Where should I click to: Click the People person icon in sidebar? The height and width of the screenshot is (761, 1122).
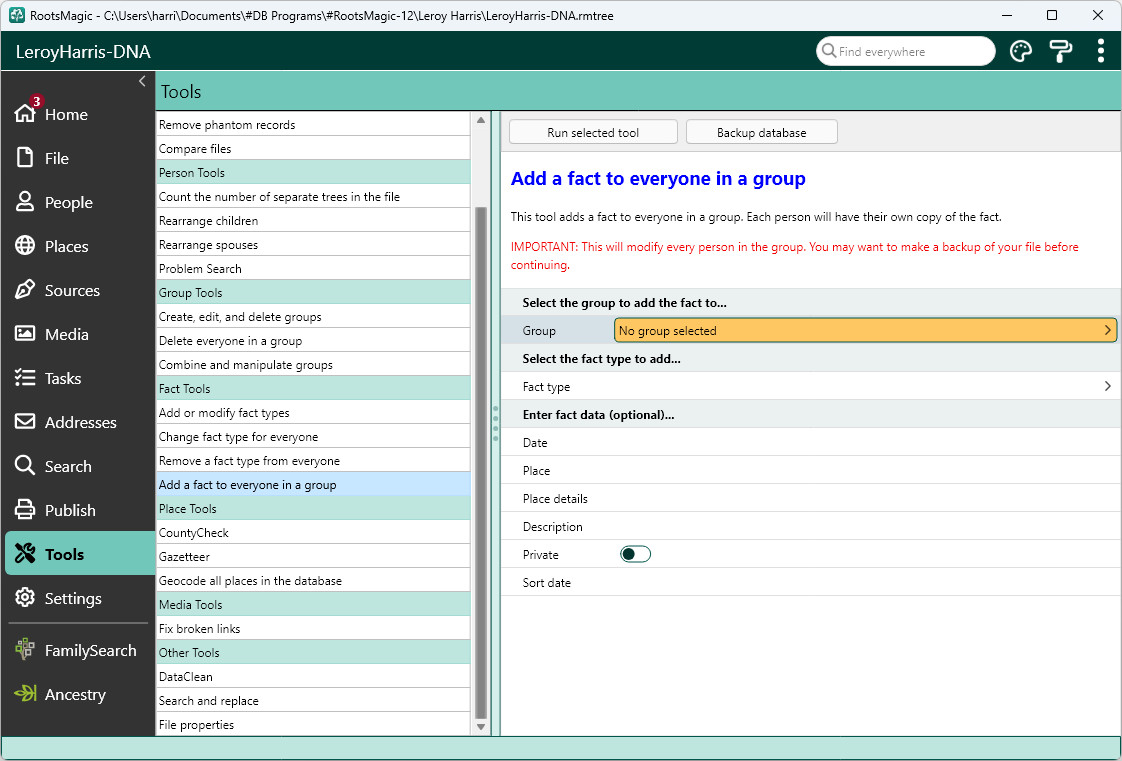click(25, 202)
